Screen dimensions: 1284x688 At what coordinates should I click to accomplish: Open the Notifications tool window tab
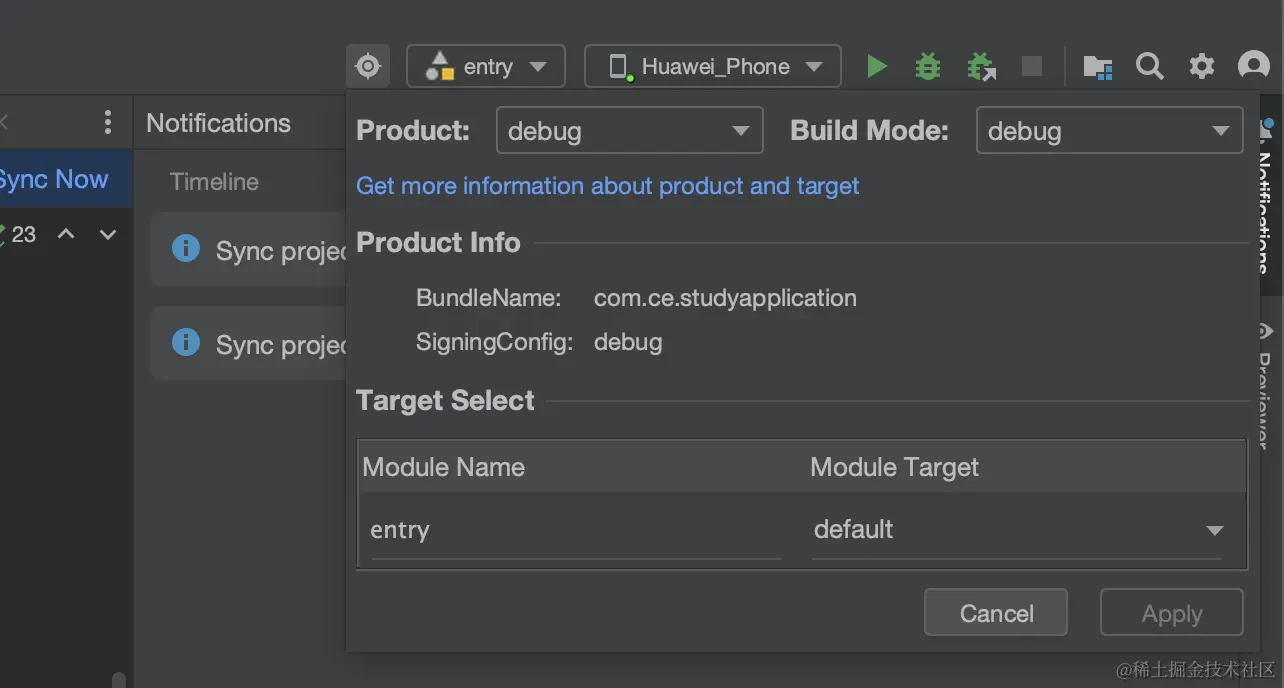click(x=1266, y=200)
